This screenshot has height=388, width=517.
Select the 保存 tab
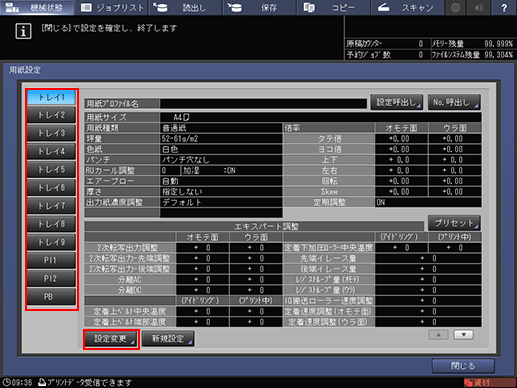(x=259, y=7)
